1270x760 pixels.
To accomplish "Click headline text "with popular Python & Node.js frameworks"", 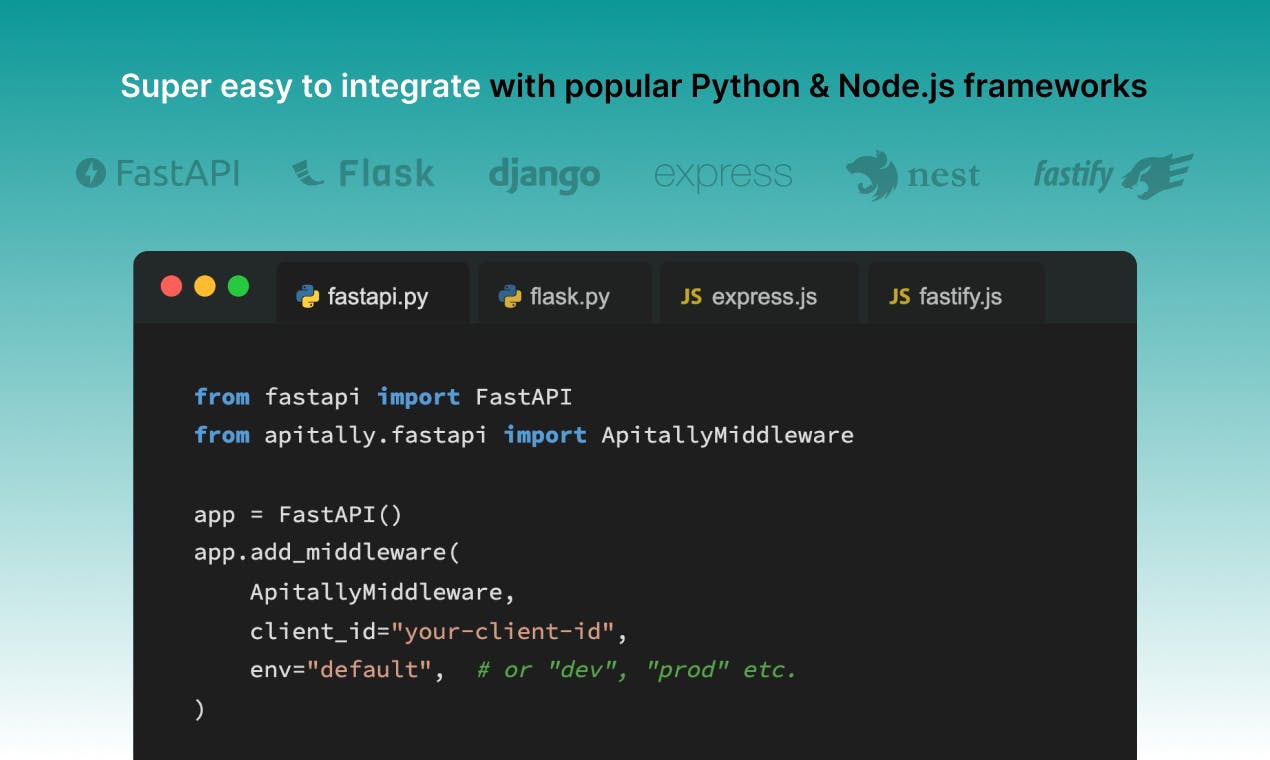I will [818, 86].
